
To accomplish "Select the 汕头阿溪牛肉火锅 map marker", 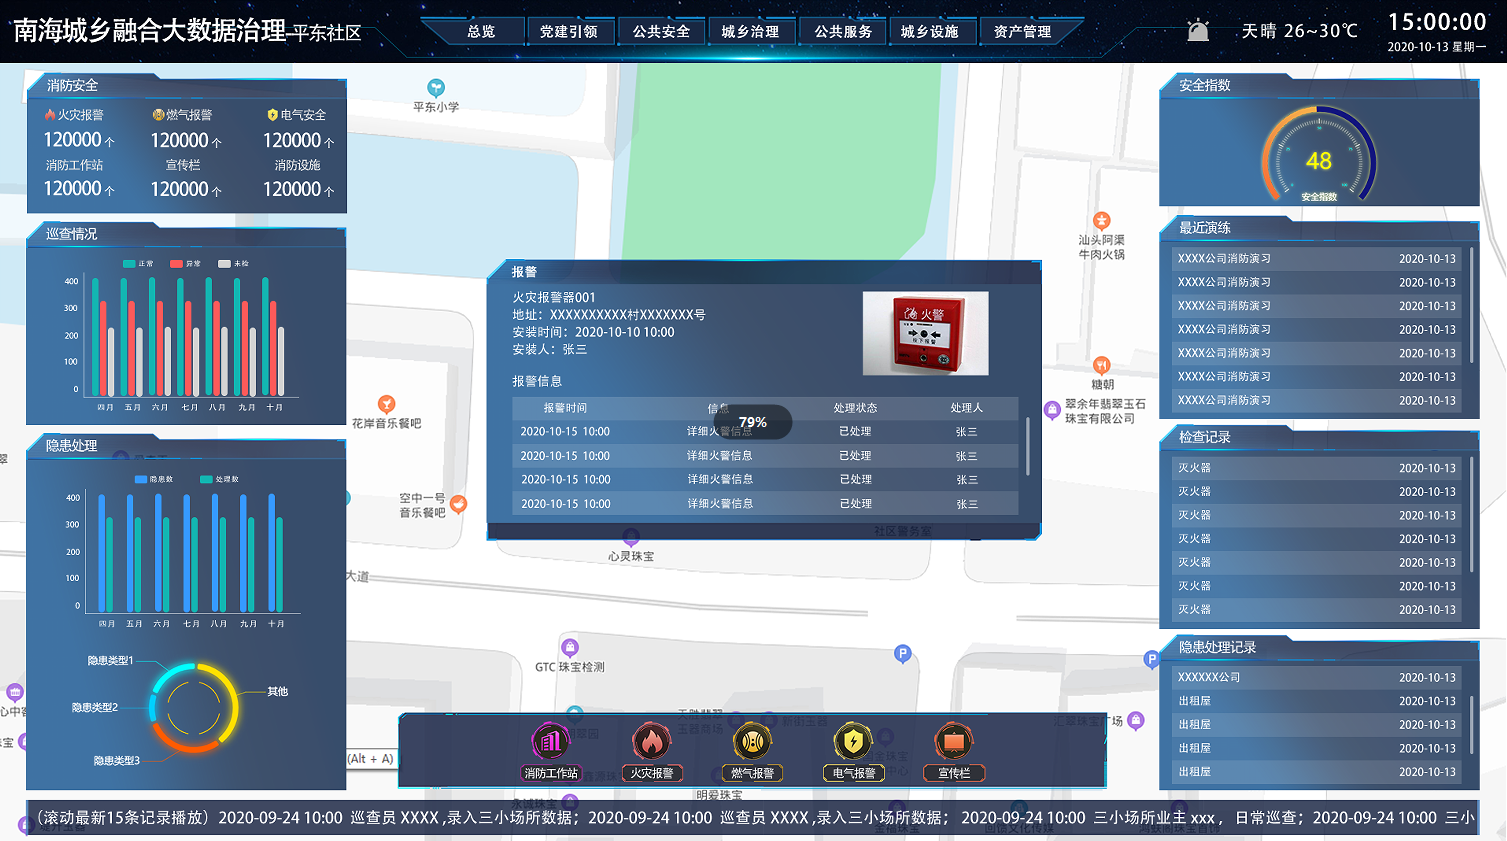I will (x=1101, y=221).
